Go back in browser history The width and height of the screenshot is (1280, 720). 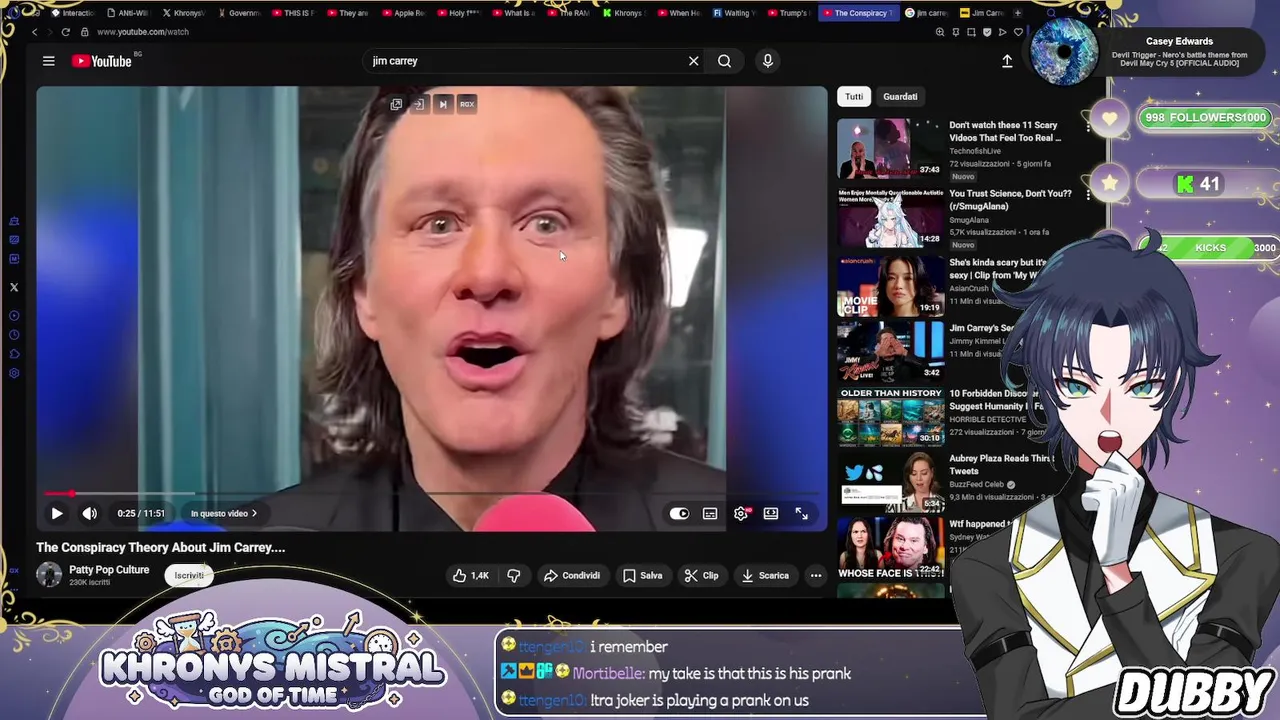coord(34,32)
